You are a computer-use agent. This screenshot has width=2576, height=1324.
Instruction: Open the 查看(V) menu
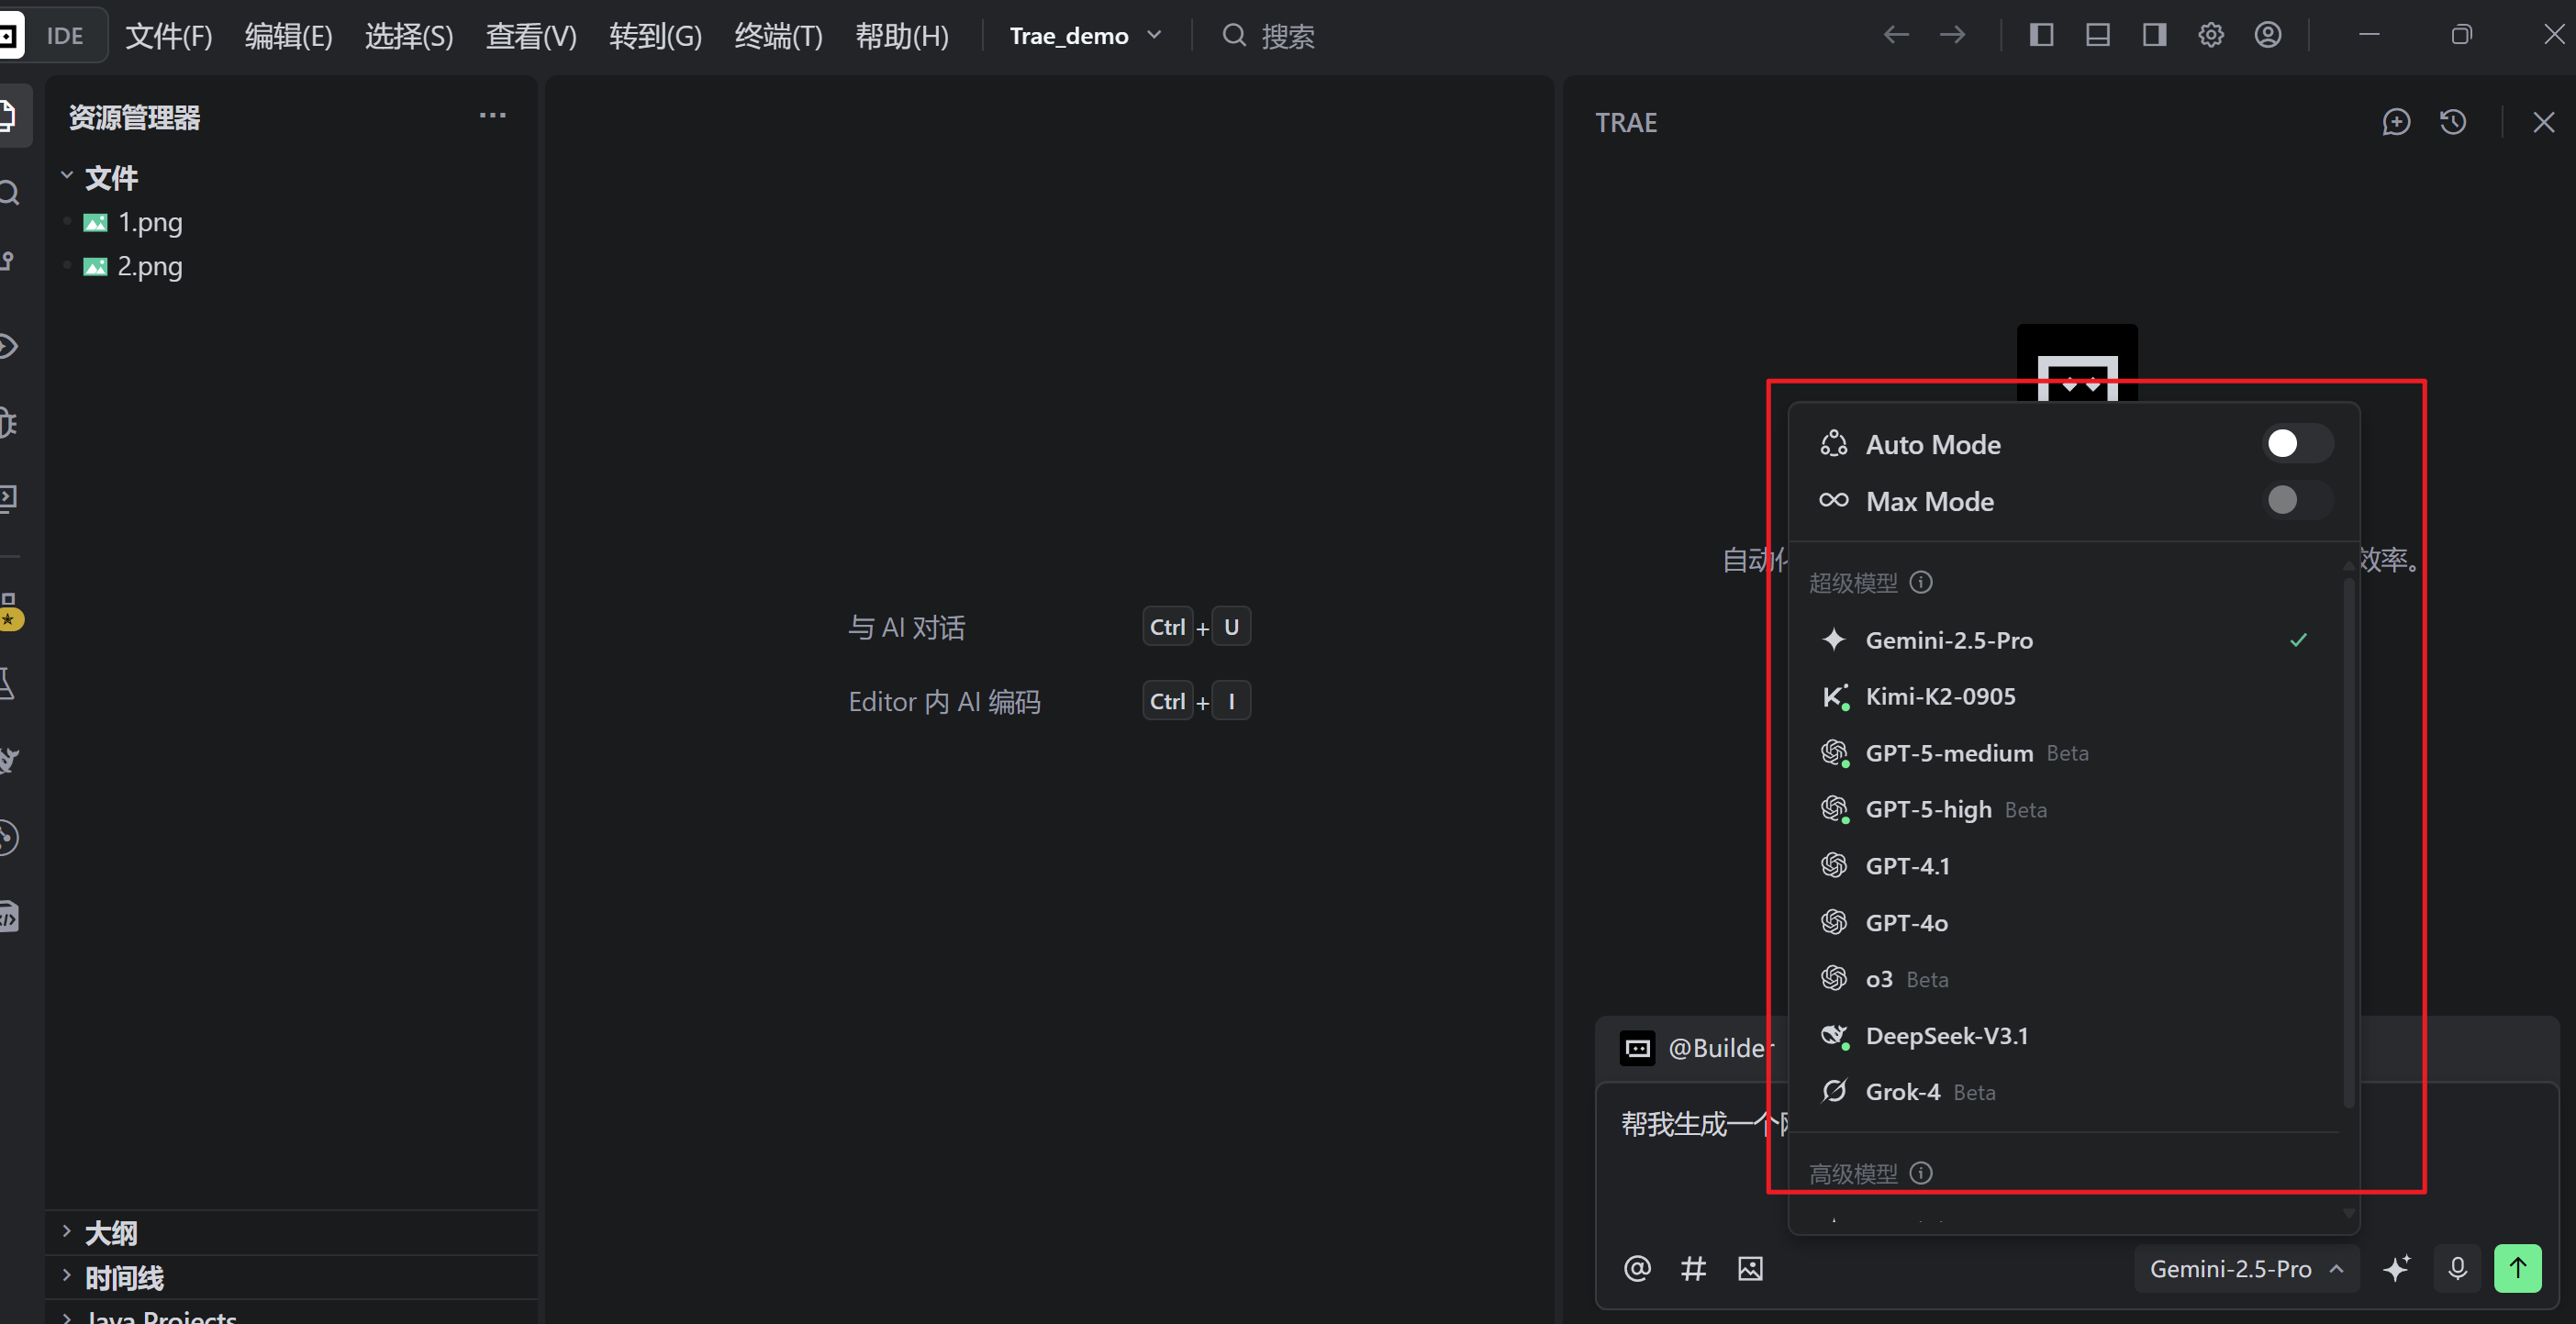[x=530, y=36]
